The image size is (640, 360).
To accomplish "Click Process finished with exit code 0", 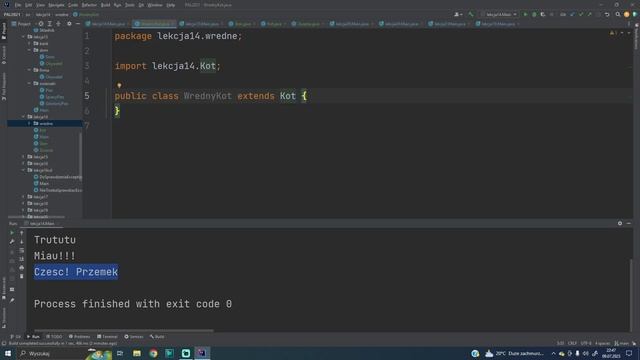I will (x=133, y=304).
